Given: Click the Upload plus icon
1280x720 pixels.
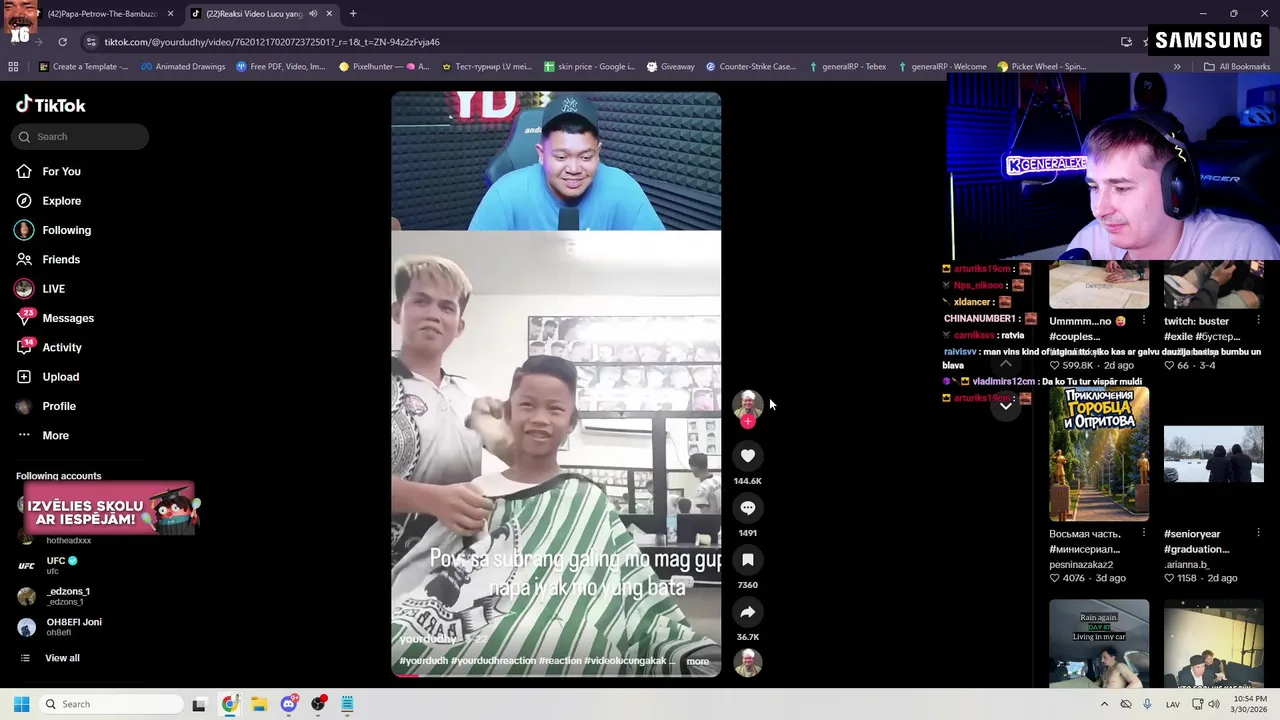Looking at the screenshot, I should coord(24,377).
